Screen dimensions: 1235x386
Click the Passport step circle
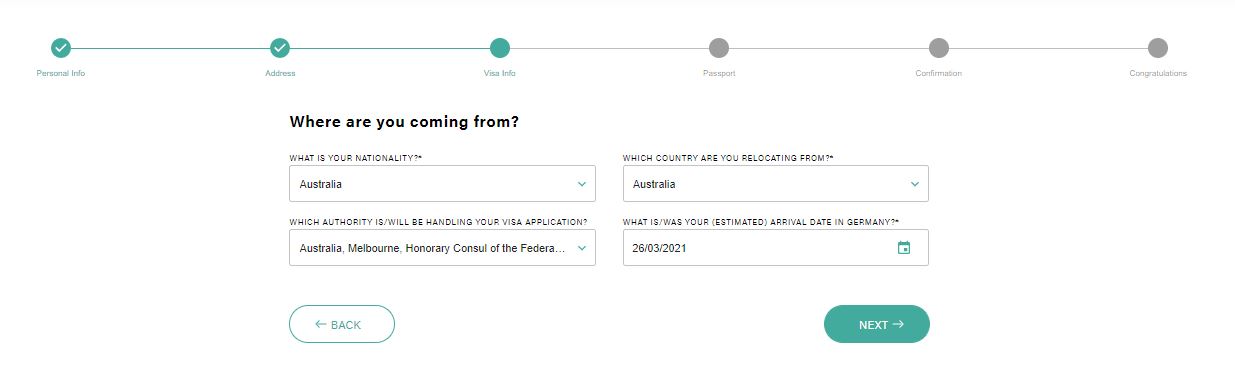point(719,48)
